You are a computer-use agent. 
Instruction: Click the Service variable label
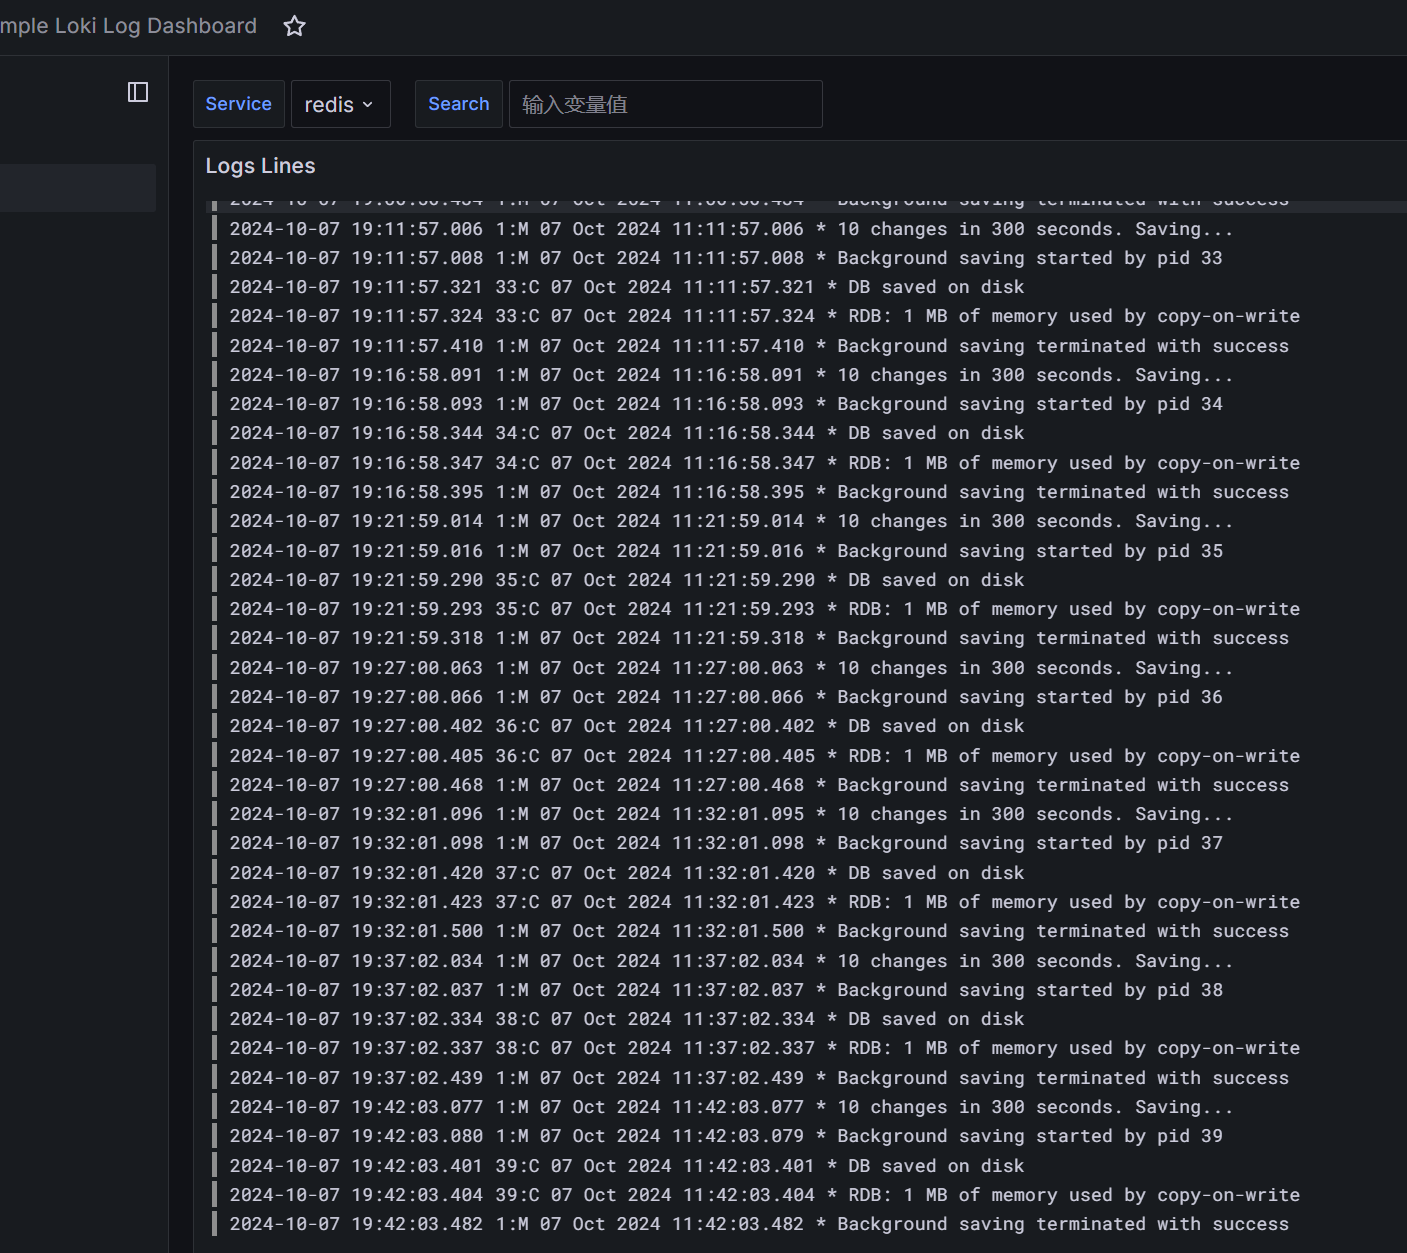coord(238,104)
